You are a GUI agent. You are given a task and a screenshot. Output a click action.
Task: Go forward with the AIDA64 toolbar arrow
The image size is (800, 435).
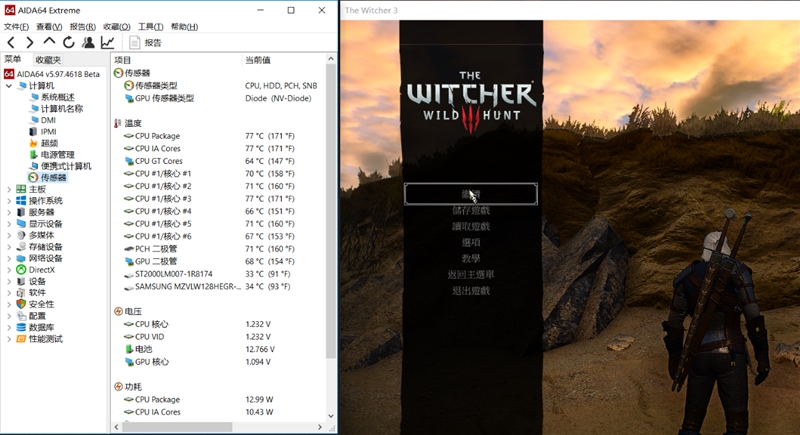pyautogui.click(x=30, y=43)
